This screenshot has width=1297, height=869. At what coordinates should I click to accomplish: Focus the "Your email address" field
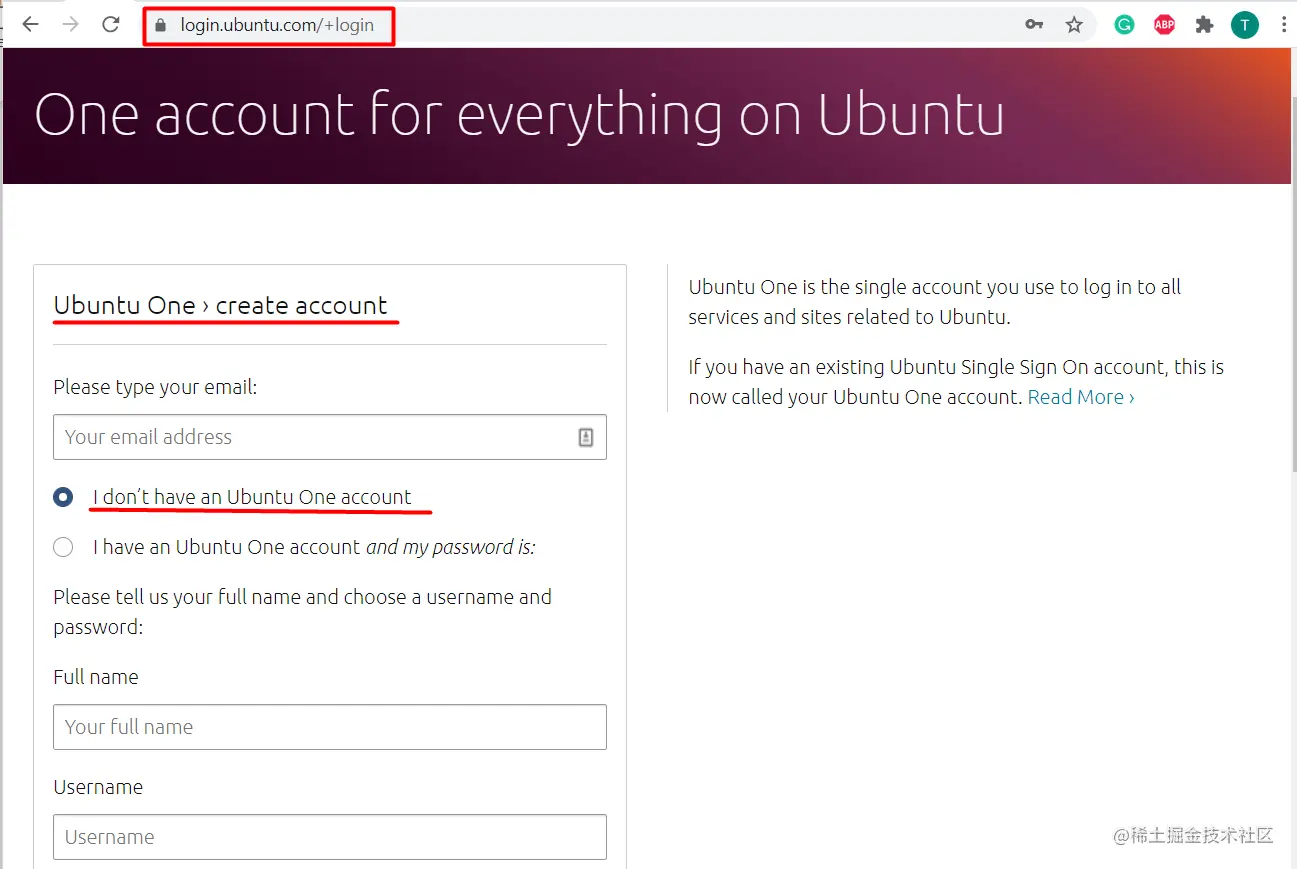[x=330, y=437]
